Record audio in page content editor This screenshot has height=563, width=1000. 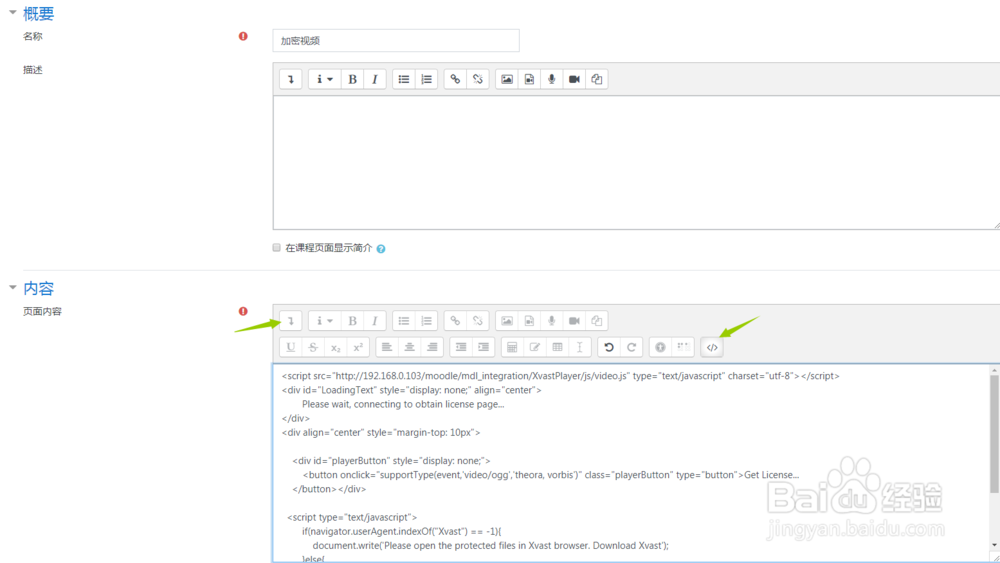coord(552,321)
